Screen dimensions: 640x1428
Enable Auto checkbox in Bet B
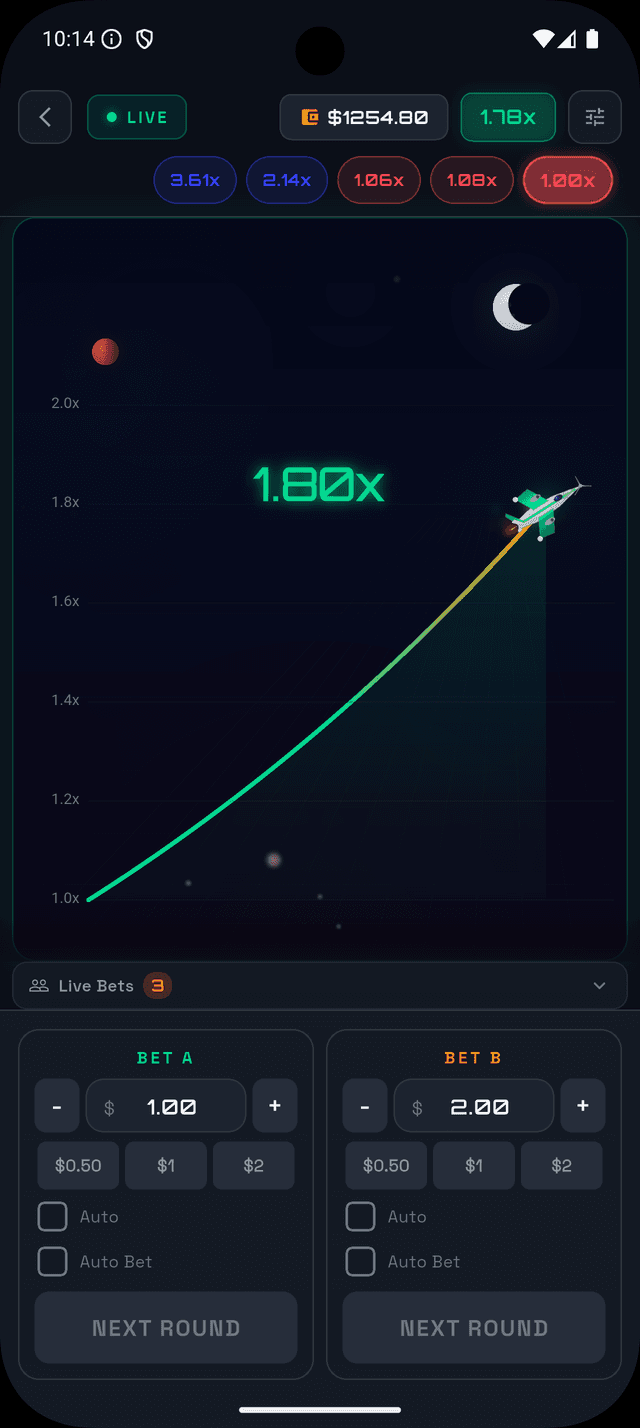[360, 1217]
